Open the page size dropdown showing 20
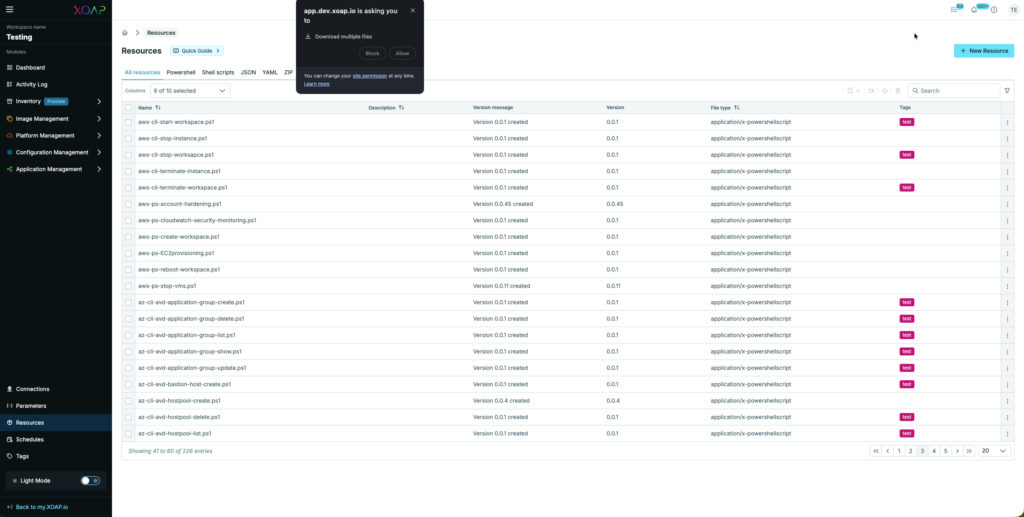Image resolution: width=1024 pixels, height=517 pixels. coord(994,451)
